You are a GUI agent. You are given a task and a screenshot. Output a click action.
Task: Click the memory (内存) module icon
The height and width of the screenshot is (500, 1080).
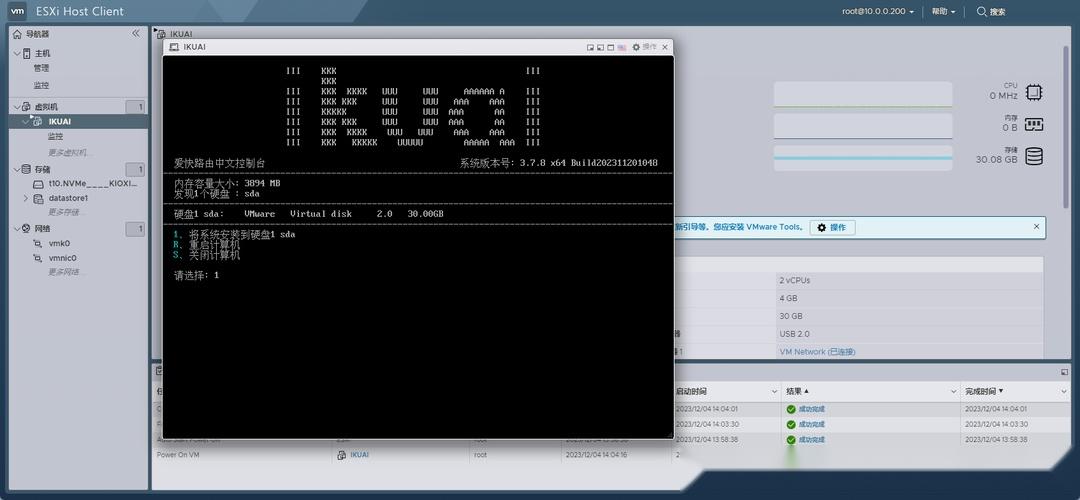pos(1034,125)
